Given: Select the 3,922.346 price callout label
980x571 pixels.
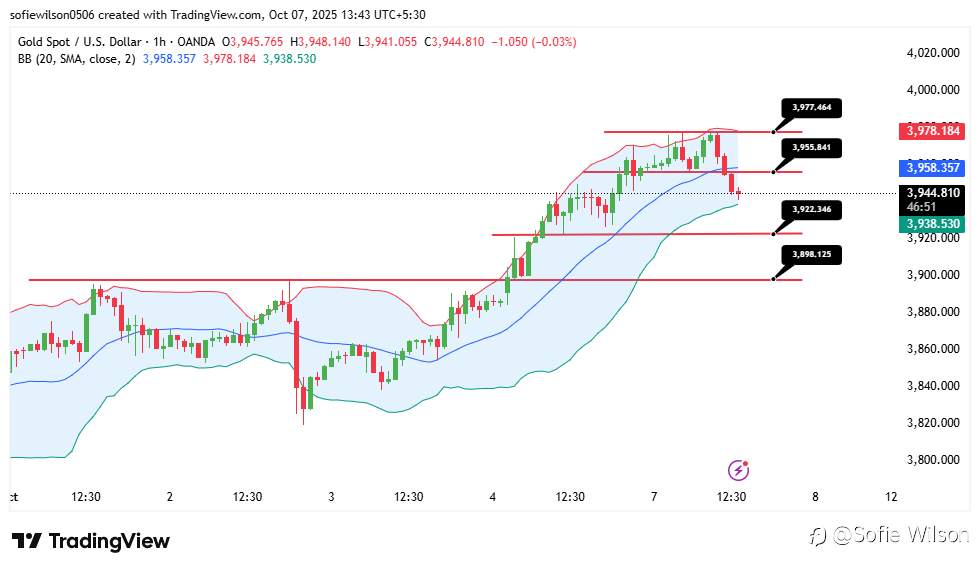Looking at the screenshot, I should click(x=811, y=209).
